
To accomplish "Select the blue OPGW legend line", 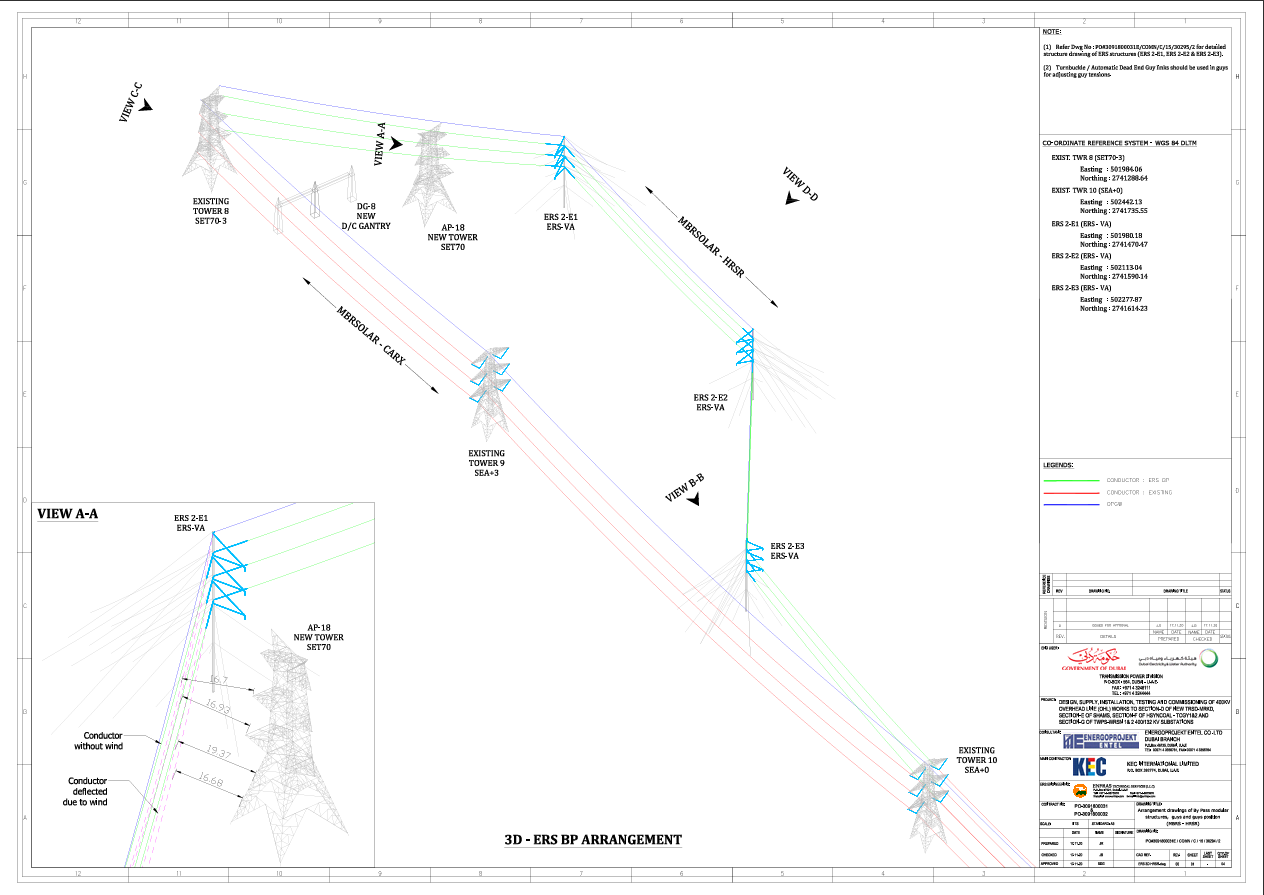I will [1072, 505].
